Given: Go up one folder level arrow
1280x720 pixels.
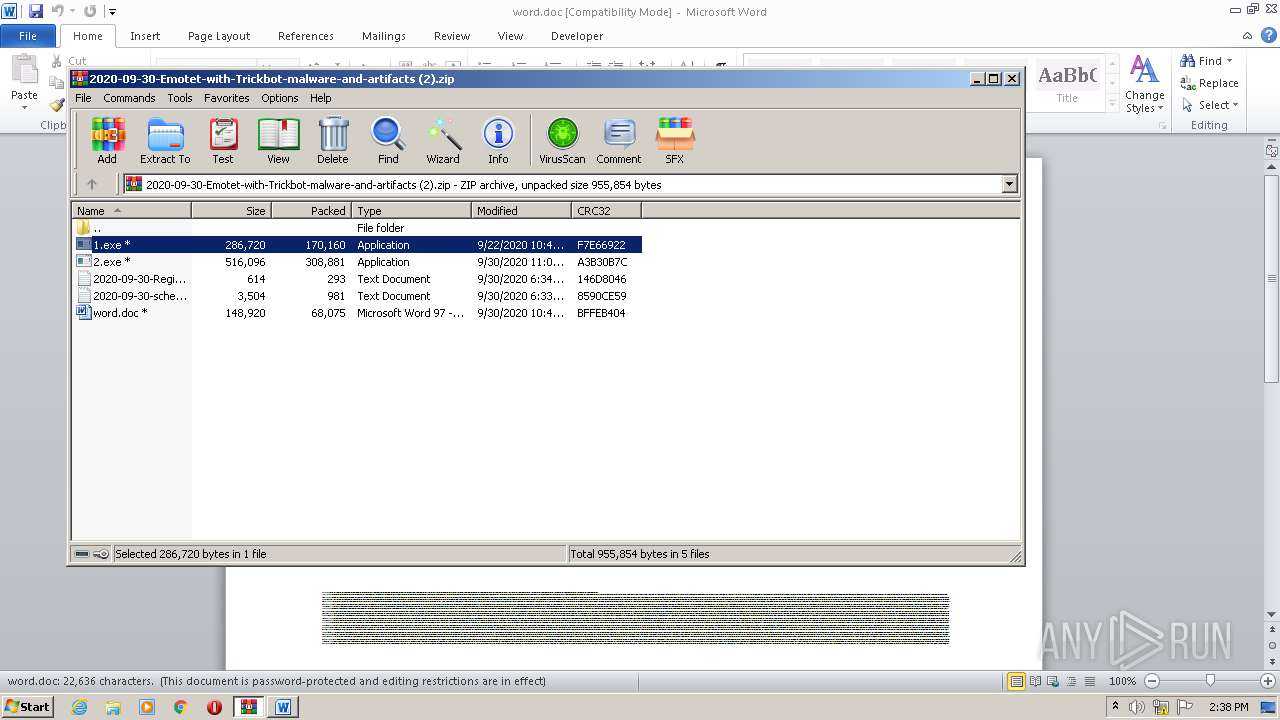Looking at the screenshot, I should click(x=92, y=184).
